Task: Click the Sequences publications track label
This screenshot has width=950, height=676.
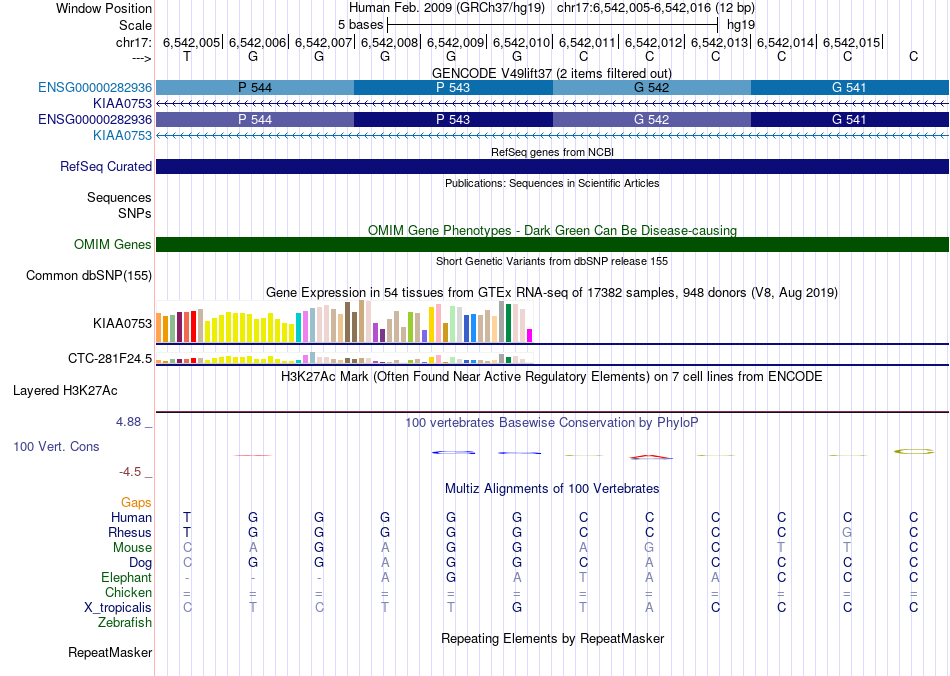Action: 119,197
